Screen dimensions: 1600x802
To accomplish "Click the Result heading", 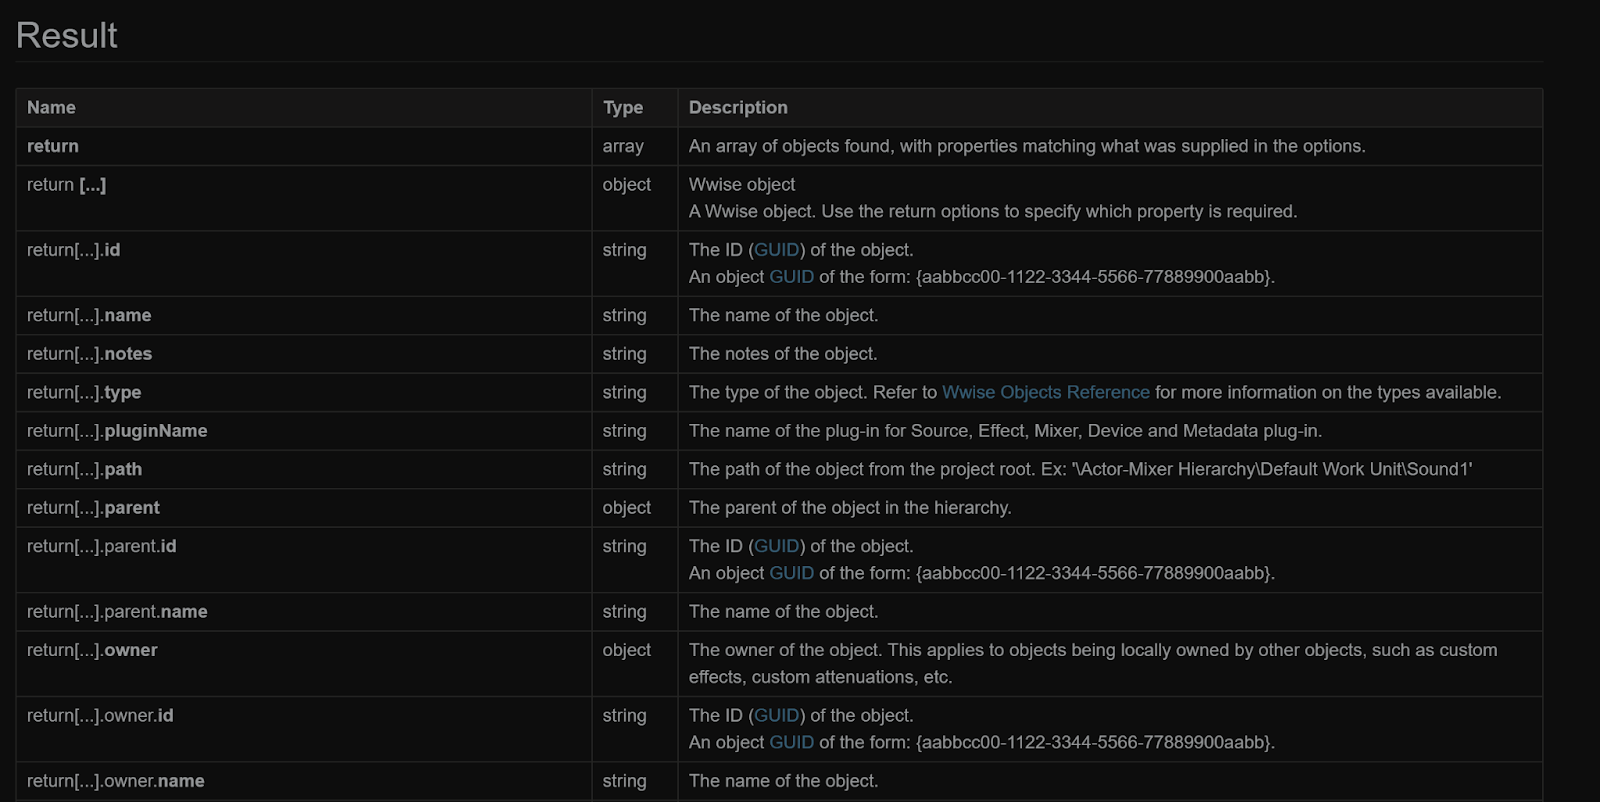I will pyautogui.click(x=67, y=35).
